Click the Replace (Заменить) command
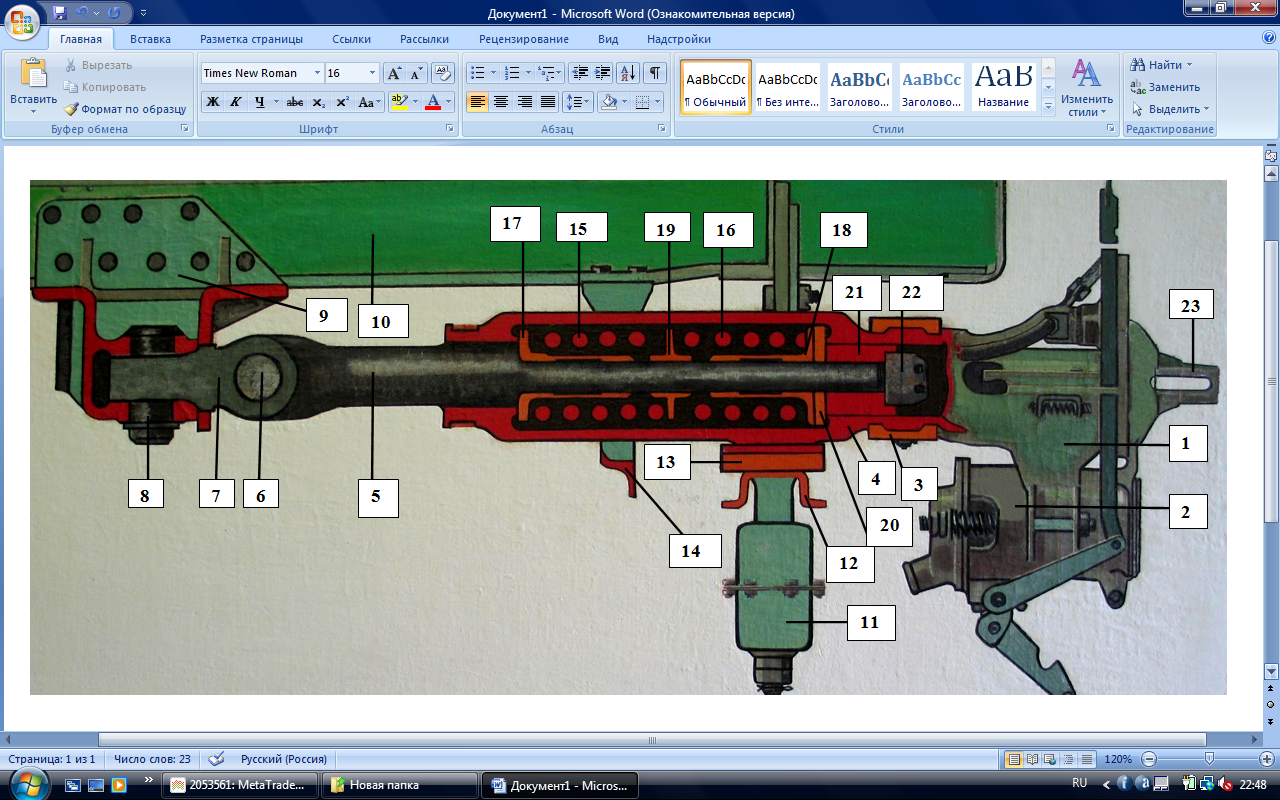1280x800 pixels. [1165, 87]
